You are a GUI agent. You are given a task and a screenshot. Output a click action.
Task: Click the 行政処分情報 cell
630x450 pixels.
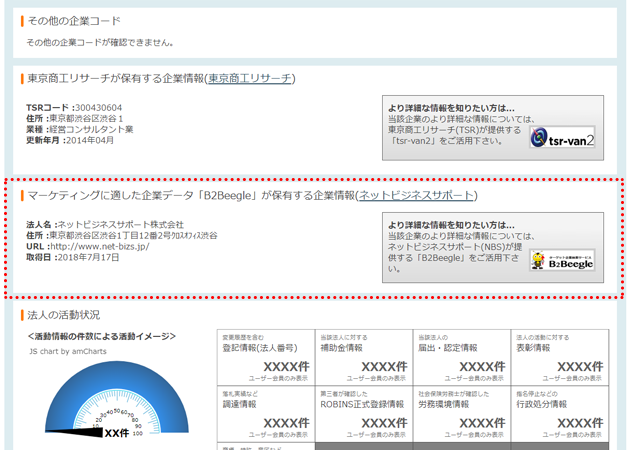coord(560,414)
